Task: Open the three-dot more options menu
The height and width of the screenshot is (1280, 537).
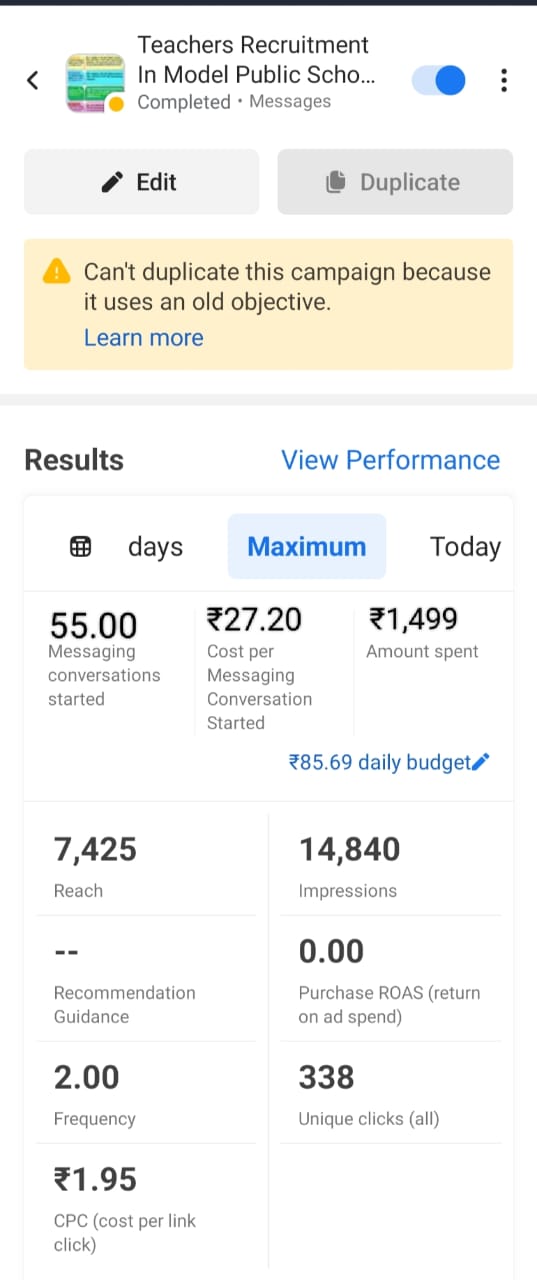Action: point(504,80)
